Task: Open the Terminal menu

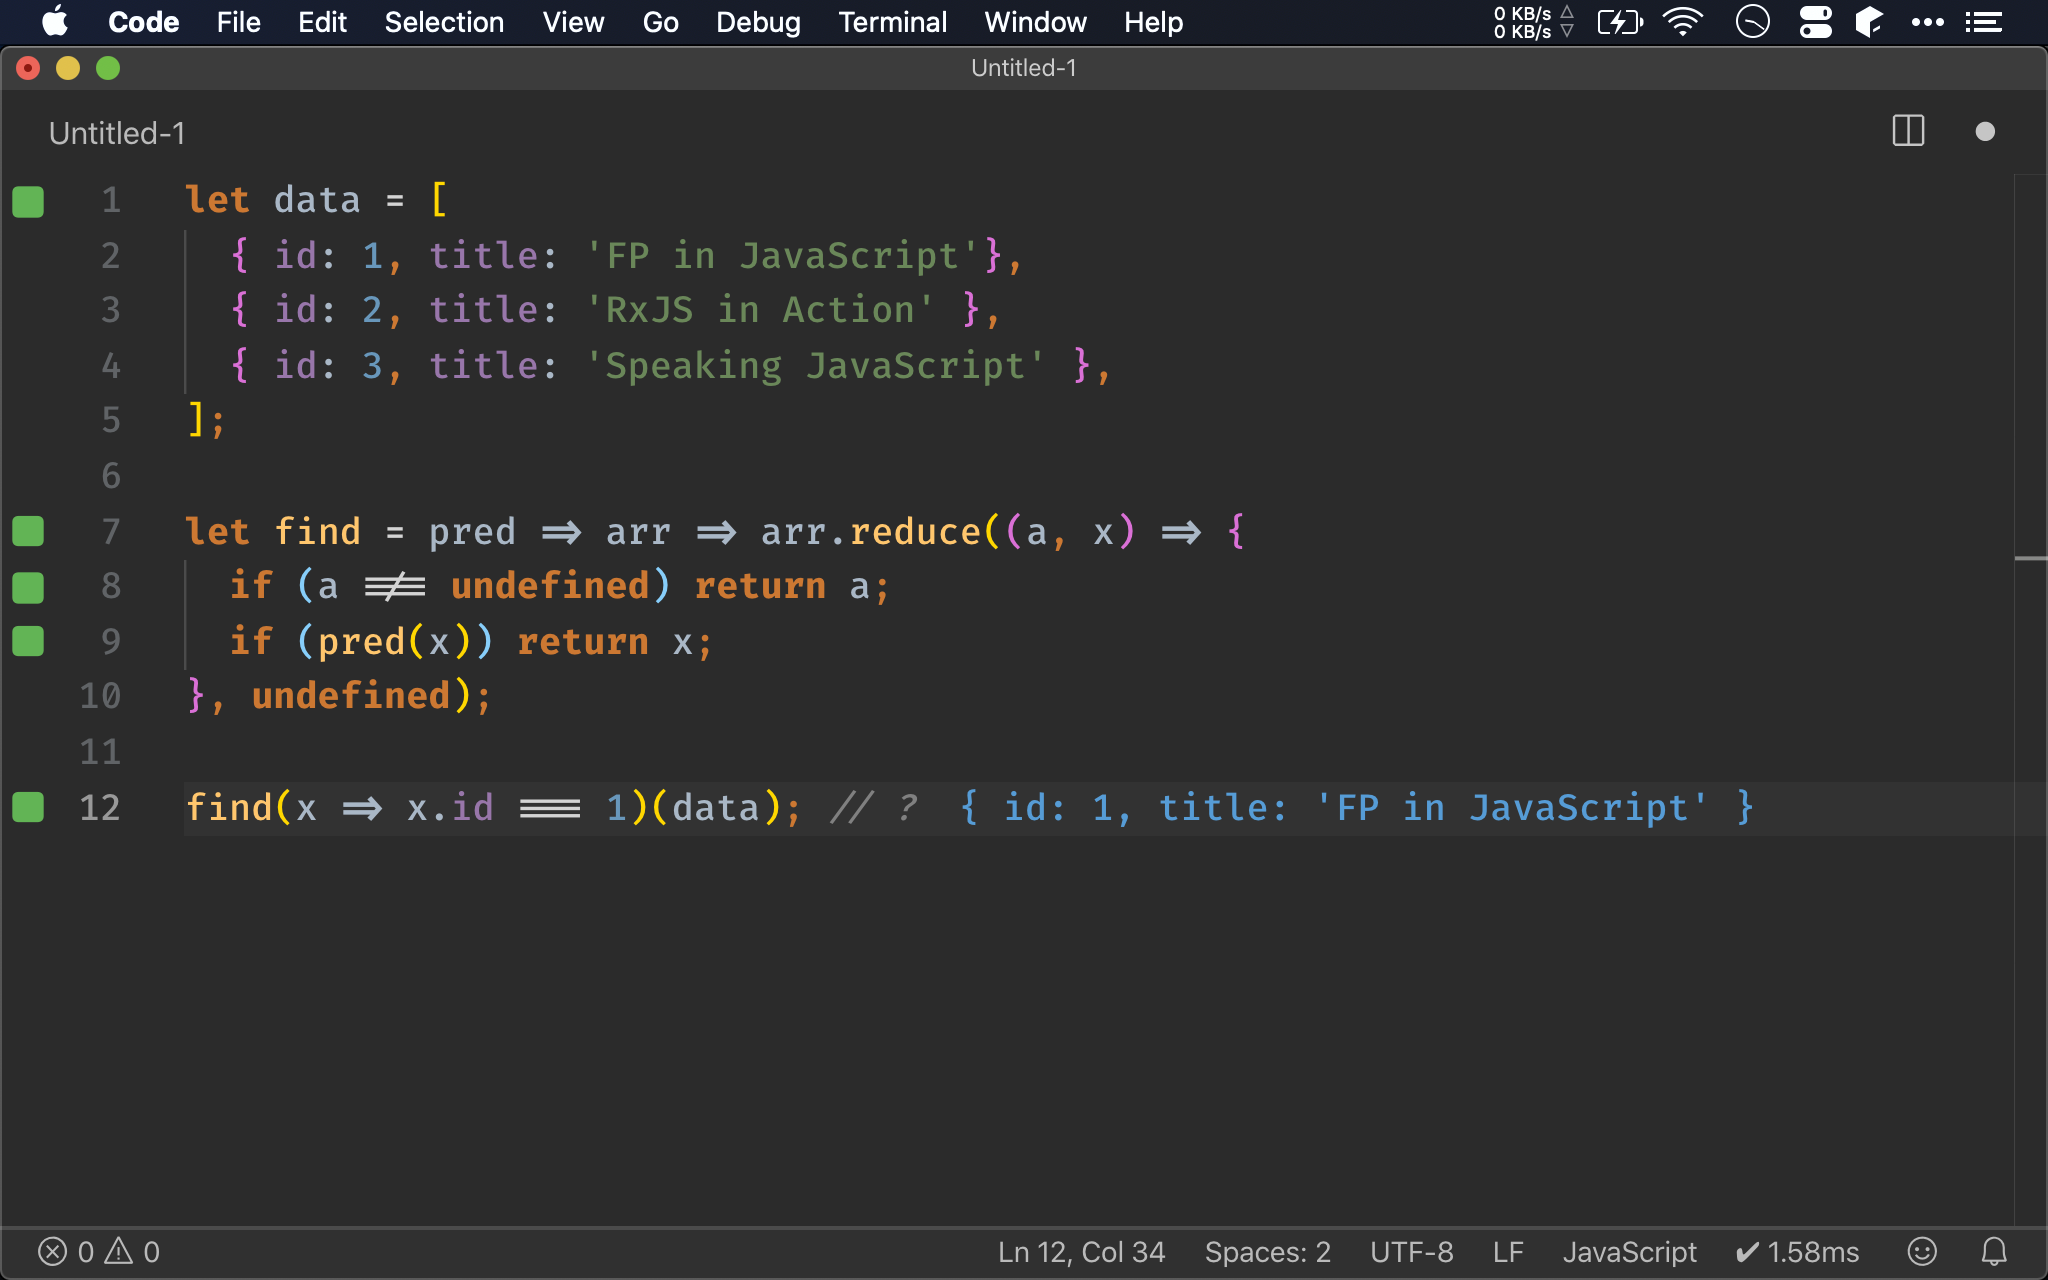Action: (892, 22)
